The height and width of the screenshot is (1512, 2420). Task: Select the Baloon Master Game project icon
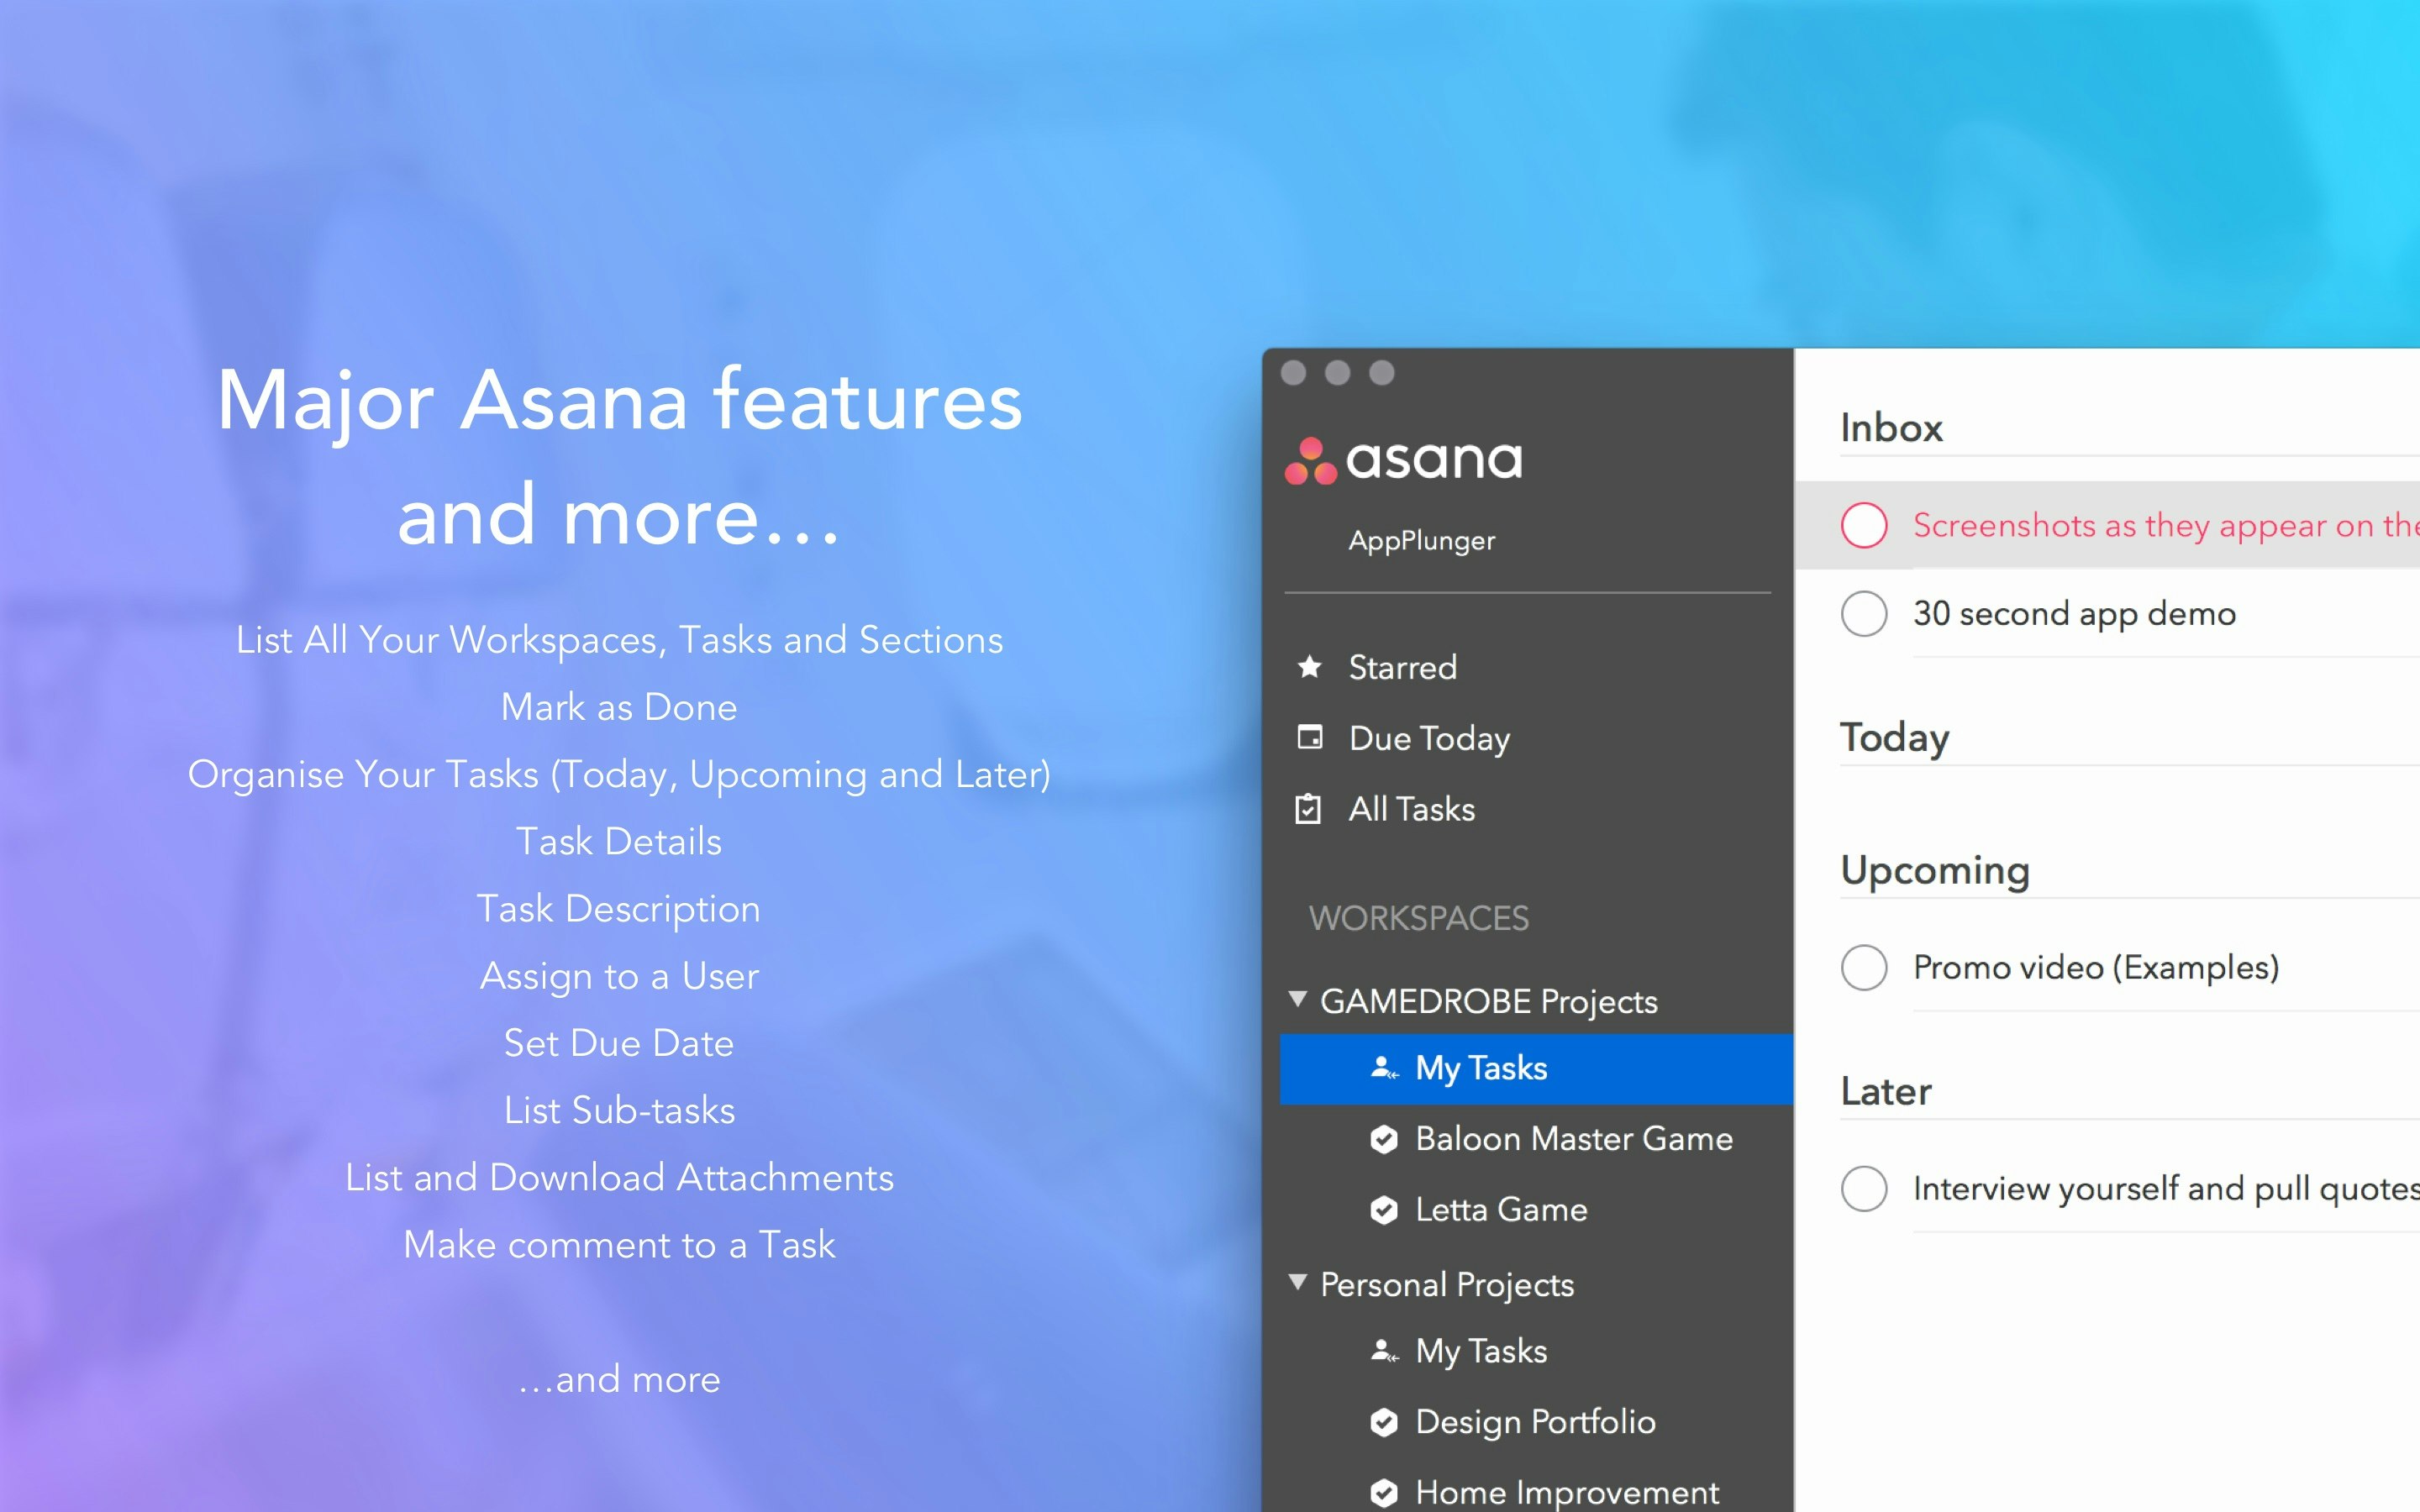(x=1384, y=1139)
